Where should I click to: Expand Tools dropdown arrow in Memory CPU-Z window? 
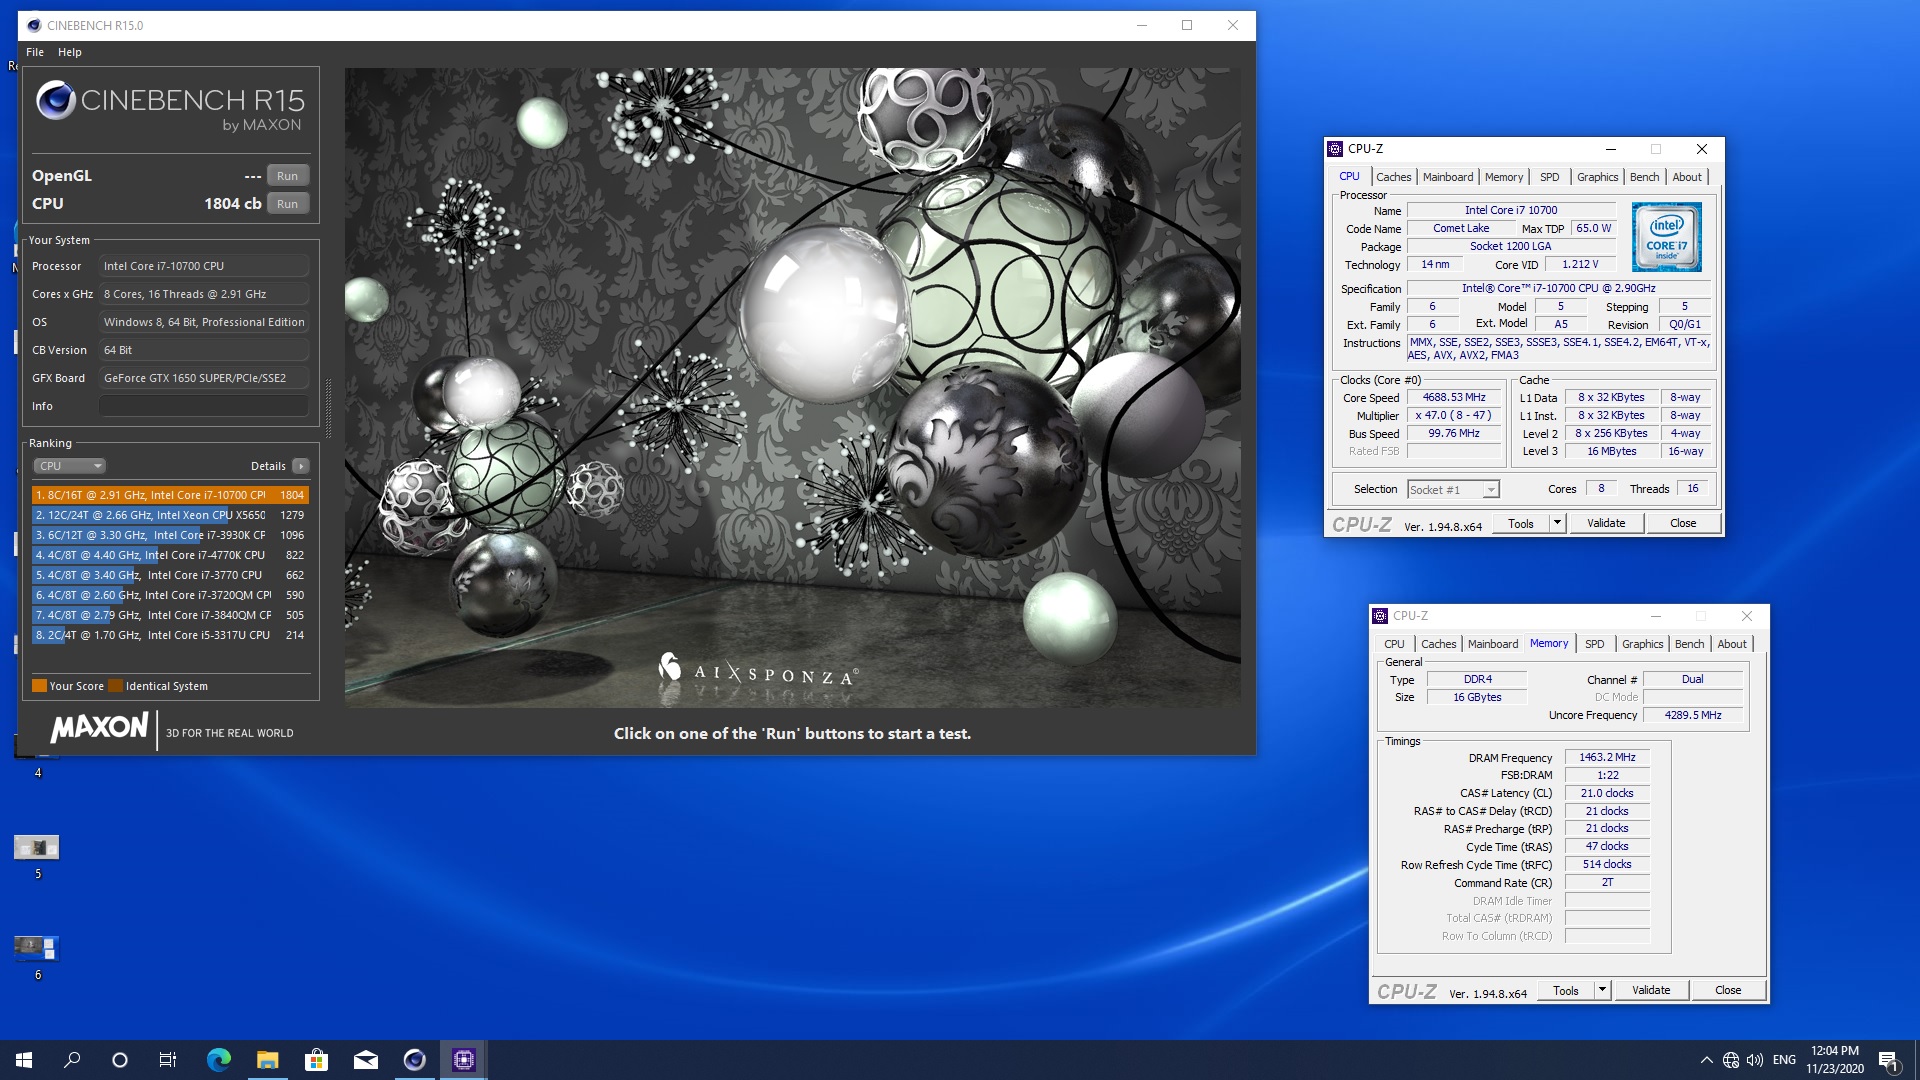(x=1602, y=991)
